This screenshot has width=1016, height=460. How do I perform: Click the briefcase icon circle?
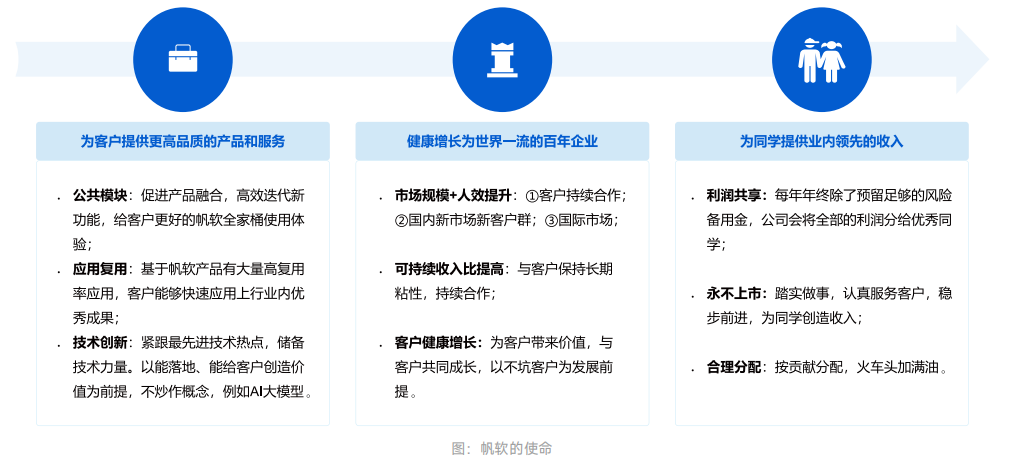(x=183, y=60)
